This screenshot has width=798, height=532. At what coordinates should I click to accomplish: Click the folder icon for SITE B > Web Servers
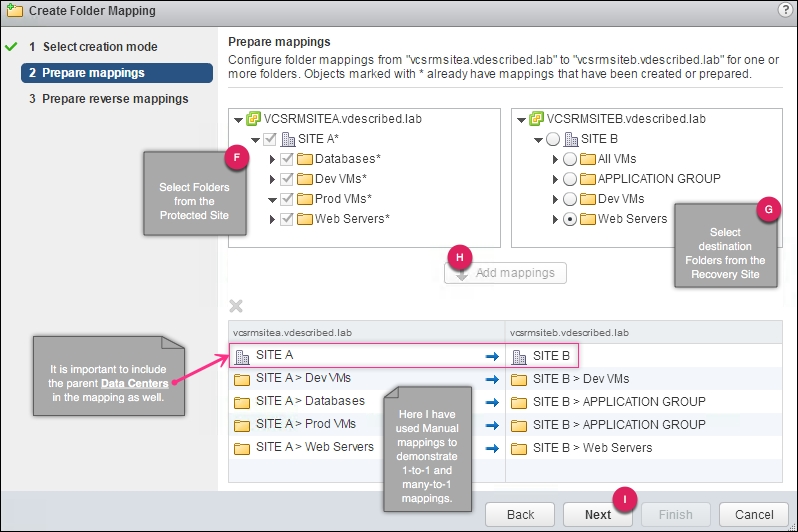519,448
